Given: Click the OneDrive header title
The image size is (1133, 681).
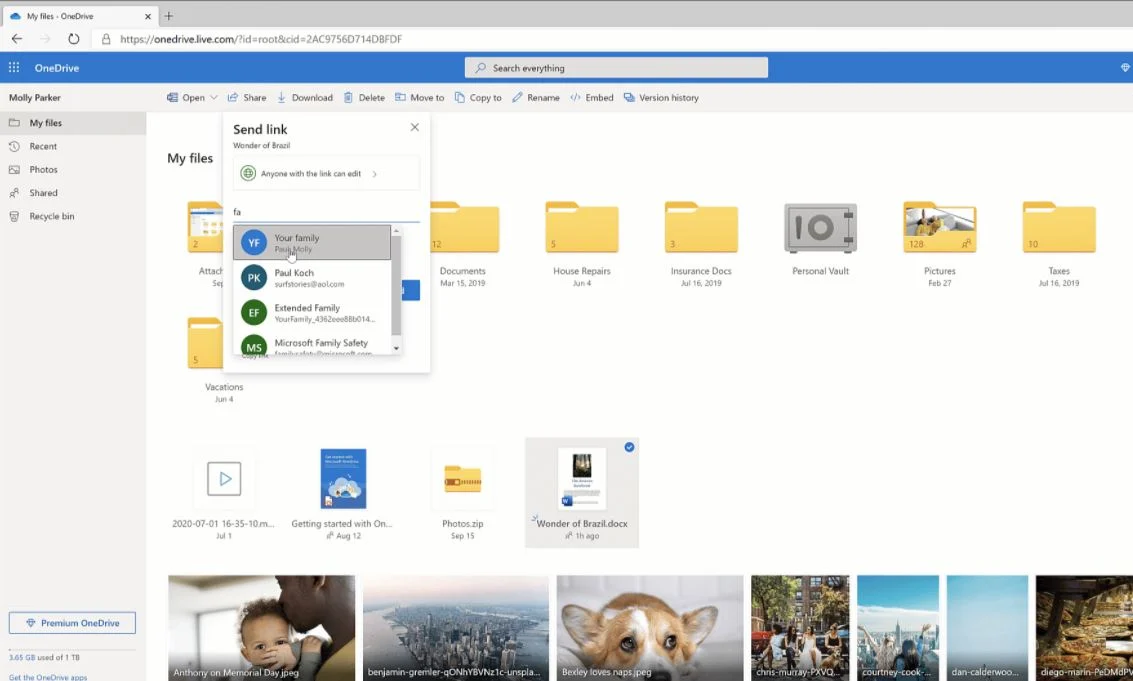Looking at the screenshot, I should coord(56,68).
